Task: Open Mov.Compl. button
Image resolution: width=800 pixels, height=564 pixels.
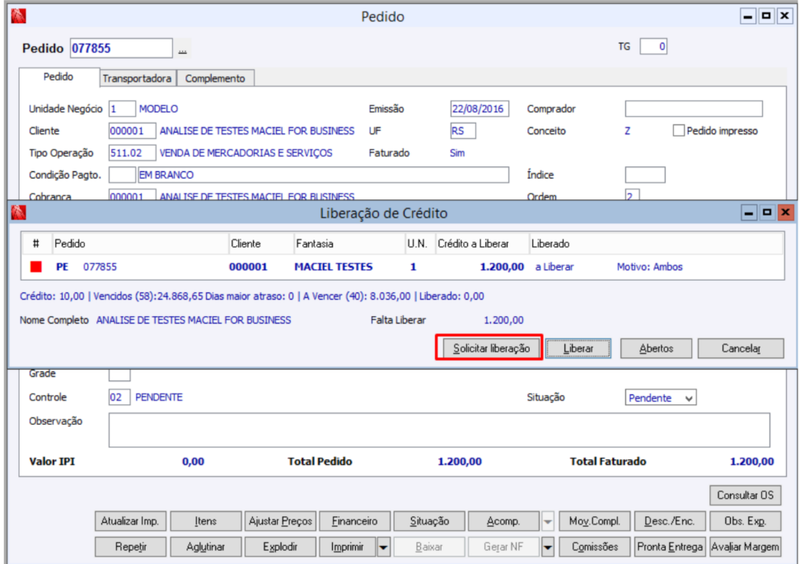Action: (x=595, y=521)
